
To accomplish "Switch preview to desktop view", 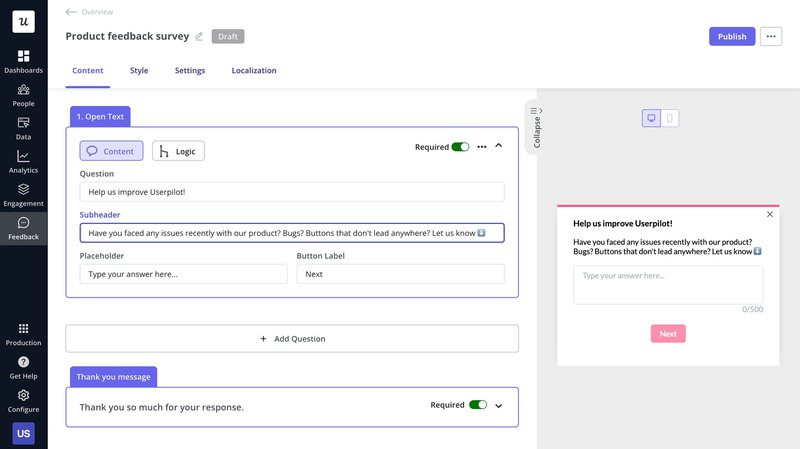I will point(651,118).
